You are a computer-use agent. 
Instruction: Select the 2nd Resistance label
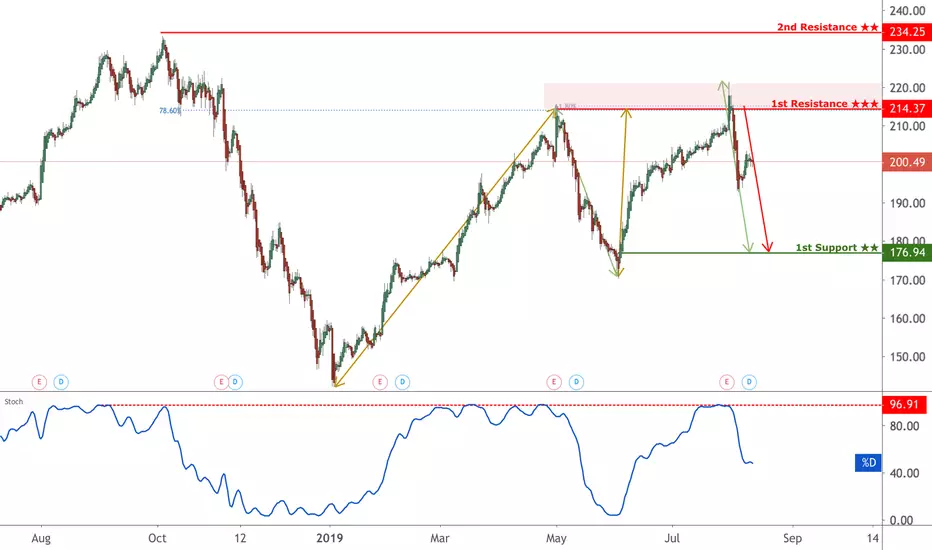pos(827,27)
